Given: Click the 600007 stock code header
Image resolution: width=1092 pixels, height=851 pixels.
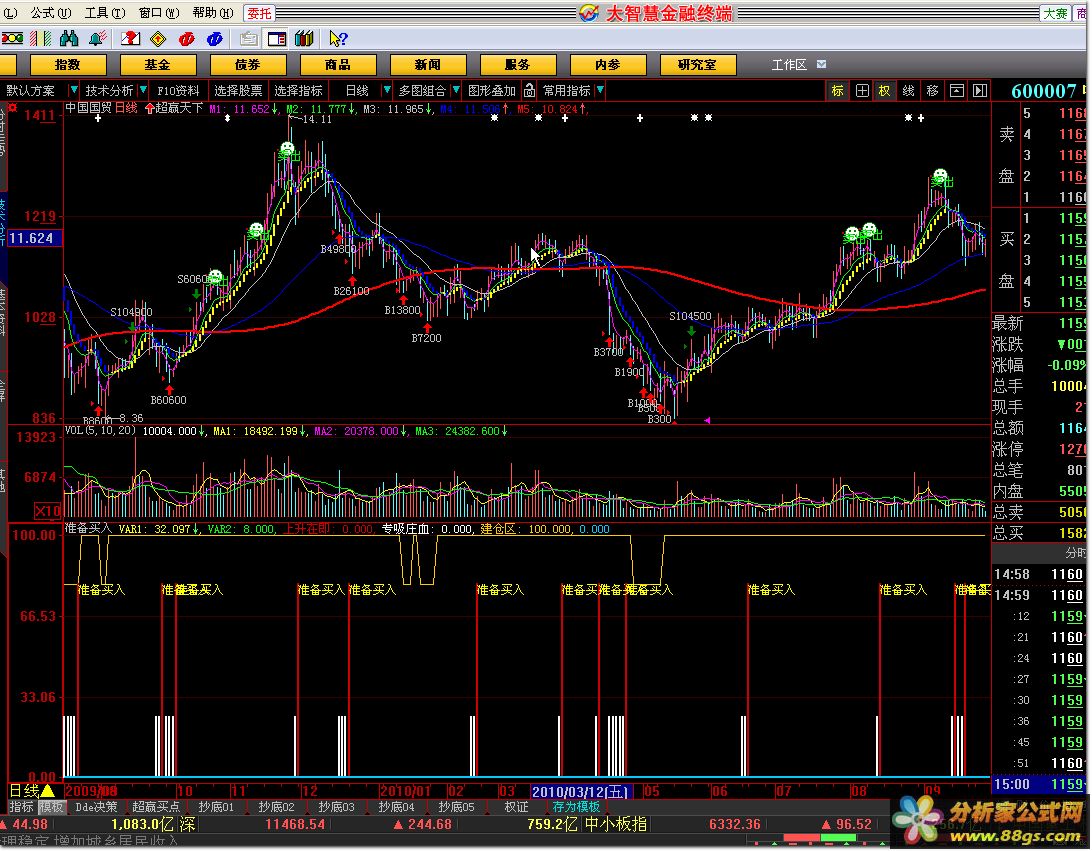Looking at the screenshot, I should [1043, 91].
